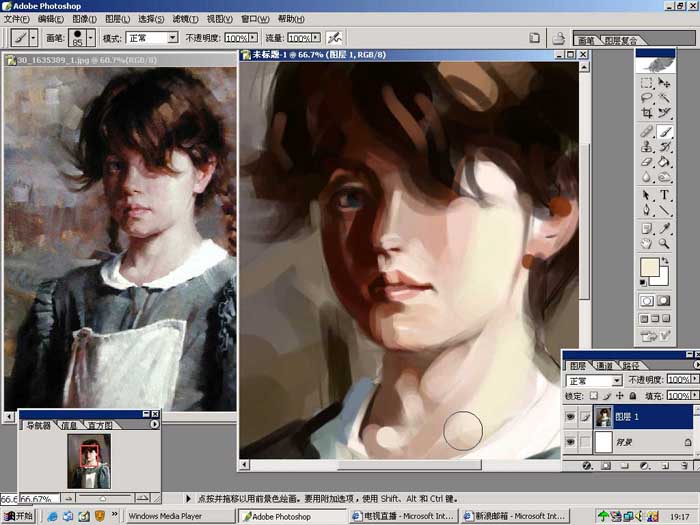This screenshot has width=700, height=525.
Task: Create new adjustment layer icon
Action: tap(644, 466)
